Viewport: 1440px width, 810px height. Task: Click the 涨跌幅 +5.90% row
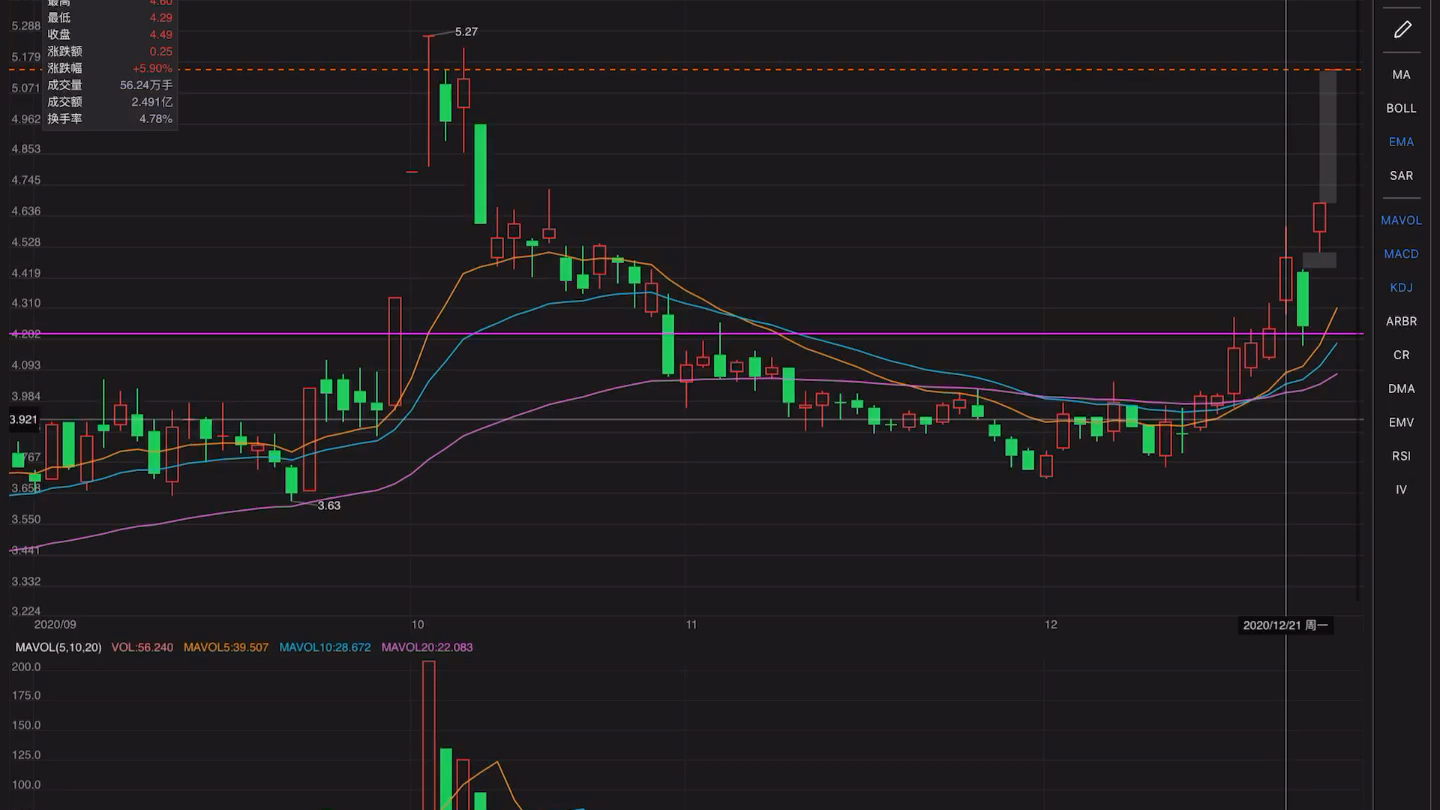(x=110, y=69)
